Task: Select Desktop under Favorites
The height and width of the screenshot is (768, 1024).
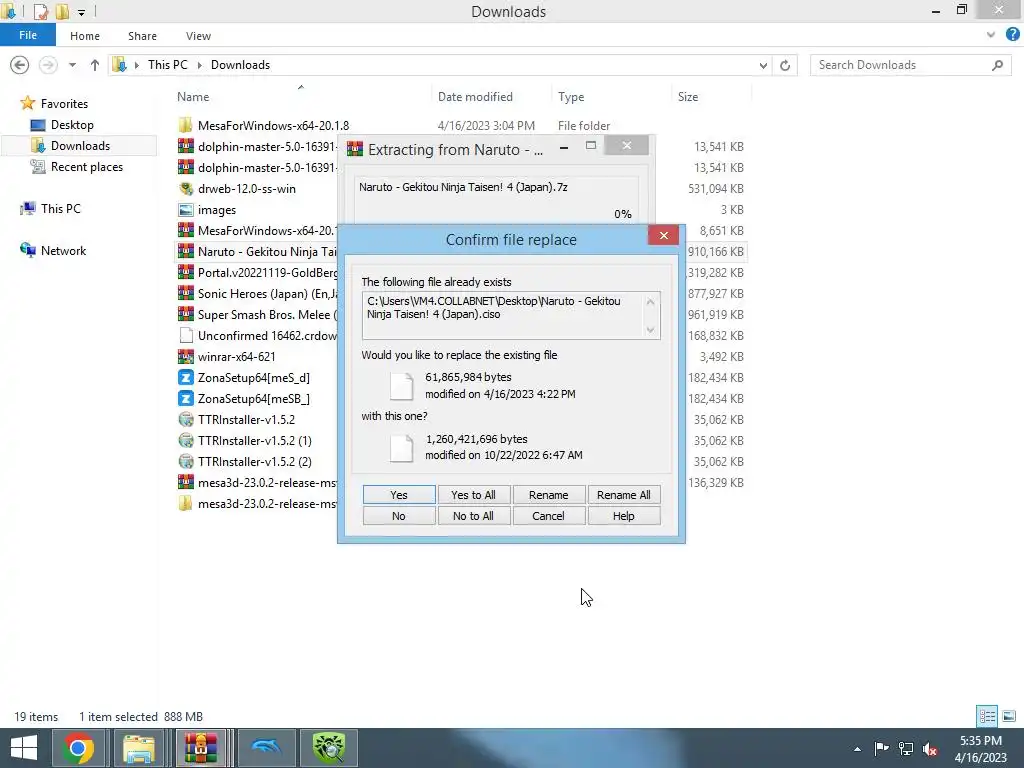Action: [x=72, y=125]
